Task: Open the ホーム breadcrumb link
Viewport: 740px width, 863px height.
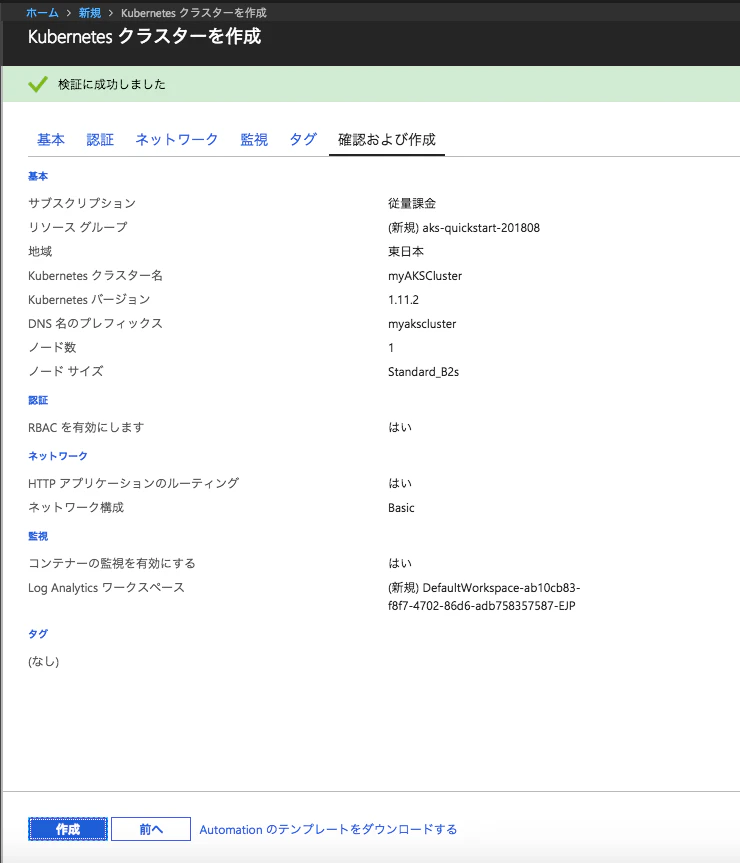Action: (42, 13)
